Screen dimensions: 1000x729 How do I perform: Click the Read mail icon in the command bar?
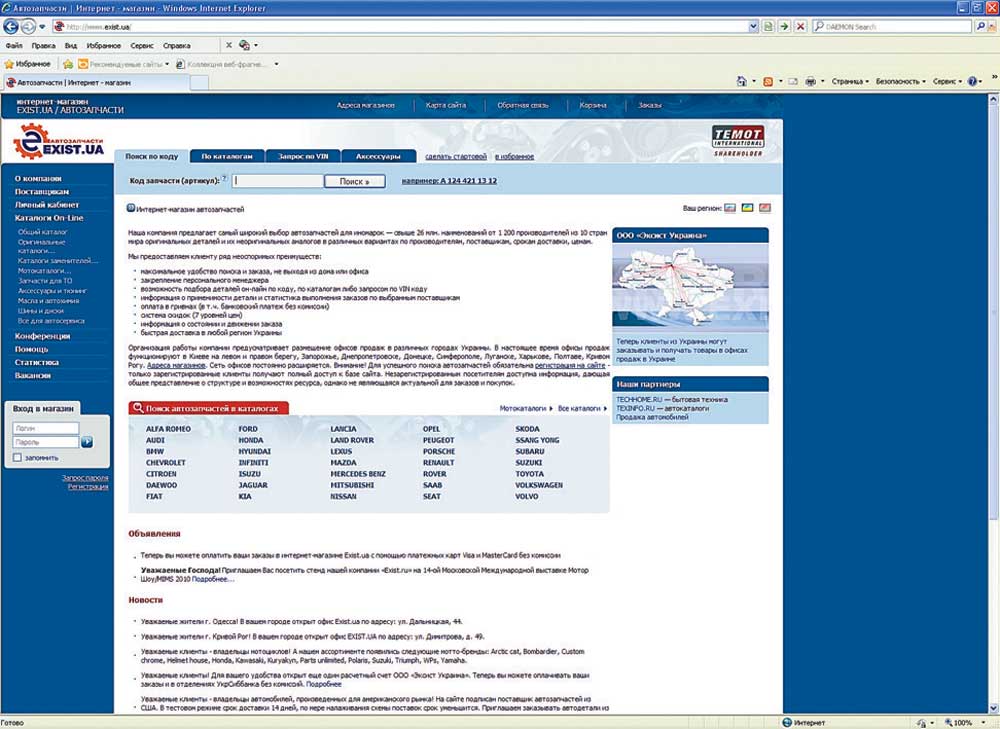[793, 82]
